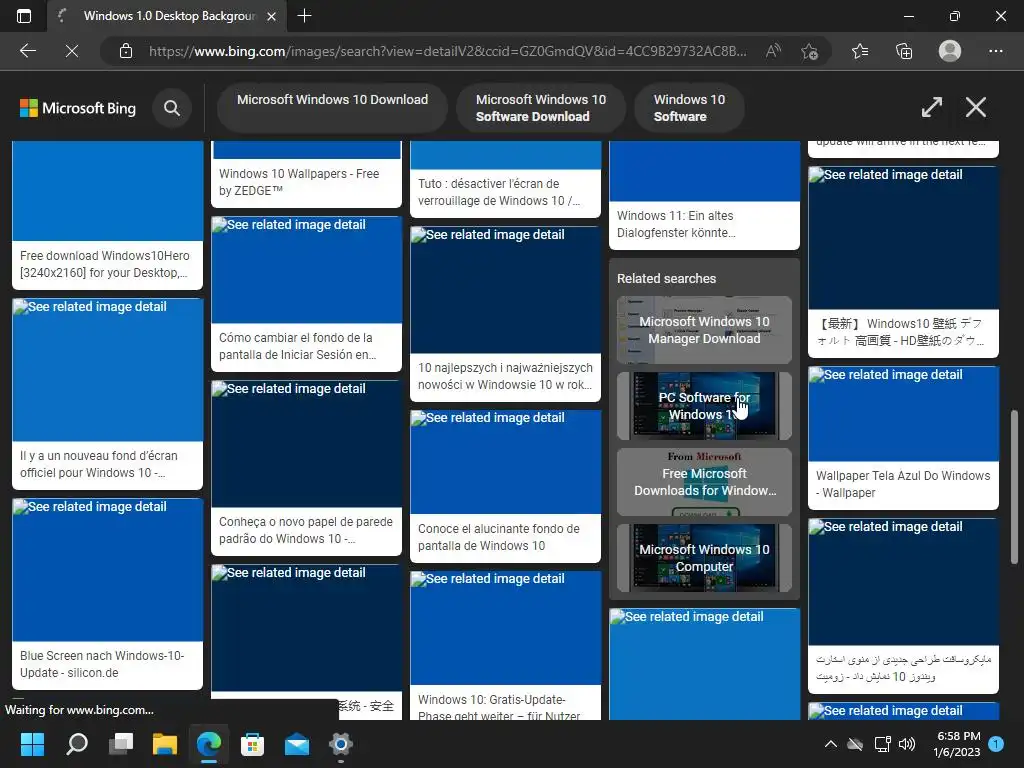Open Task View on the taskbar
Viewport: 1024px width, 768px height.
point(121,743)
